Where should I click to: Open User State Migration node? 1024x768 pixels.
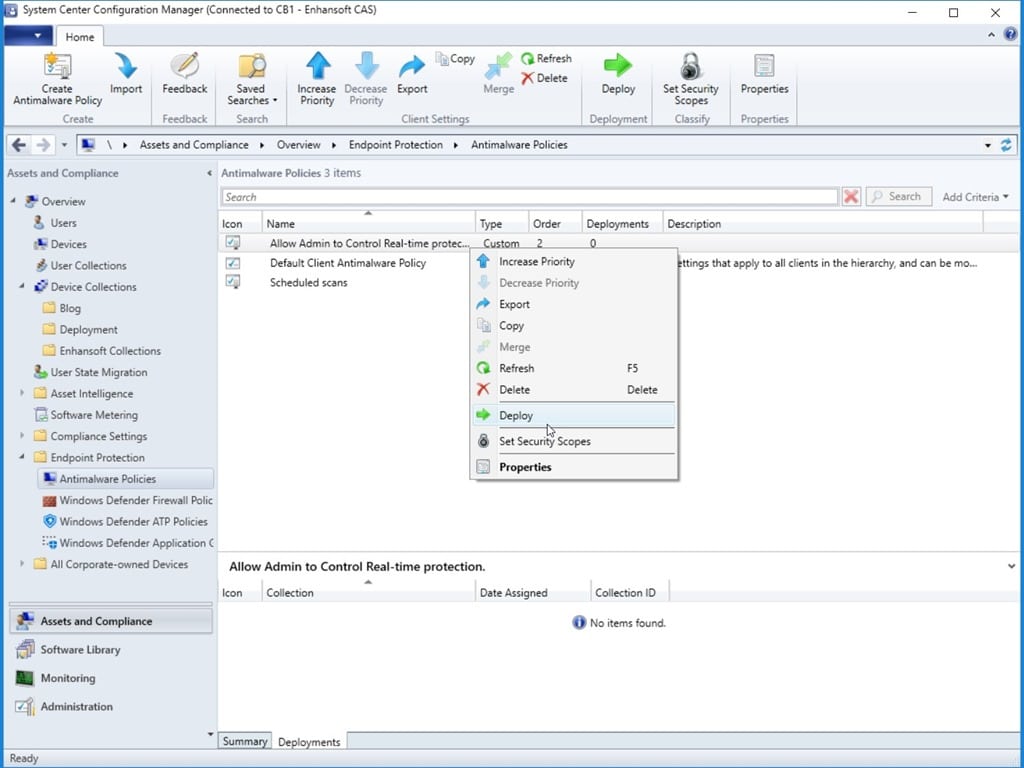click(90, 372)
